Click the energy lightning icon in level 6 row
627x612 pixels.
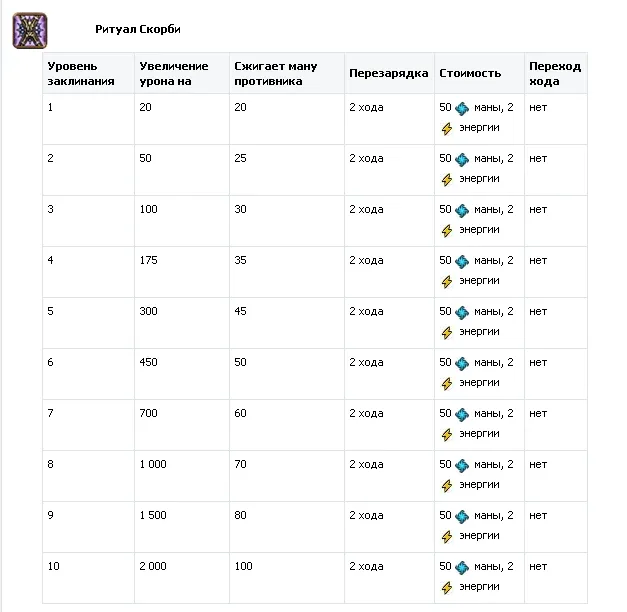click(447, 383)
